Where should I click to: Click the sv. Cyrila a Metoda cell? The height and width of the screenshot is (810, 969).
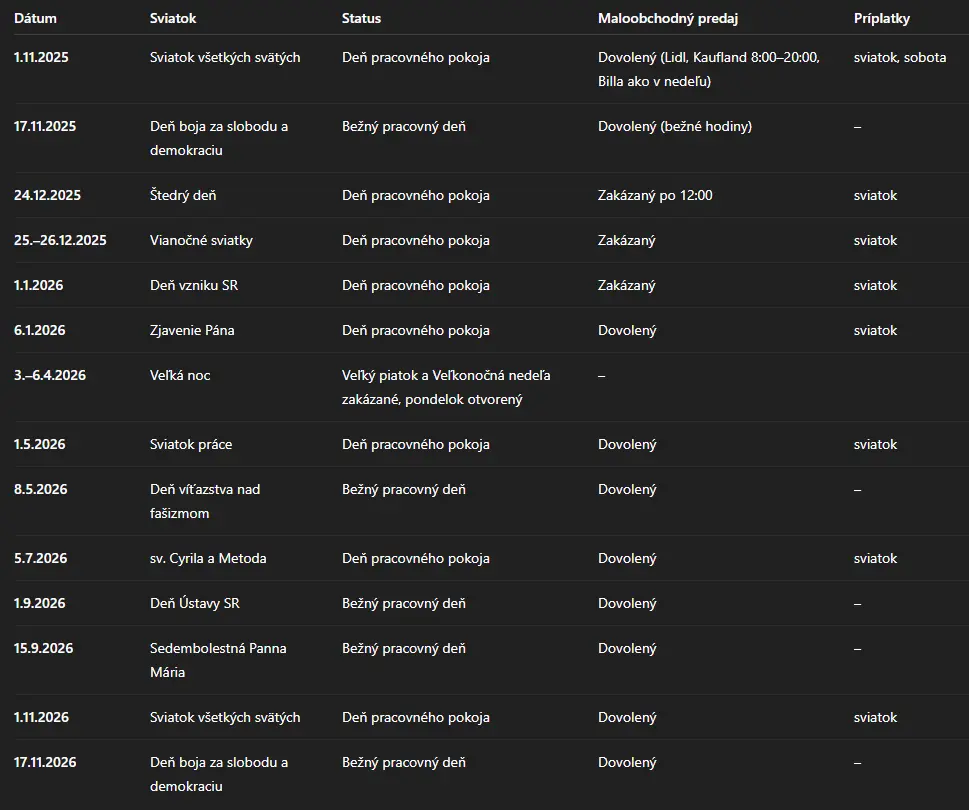(208, 558)
